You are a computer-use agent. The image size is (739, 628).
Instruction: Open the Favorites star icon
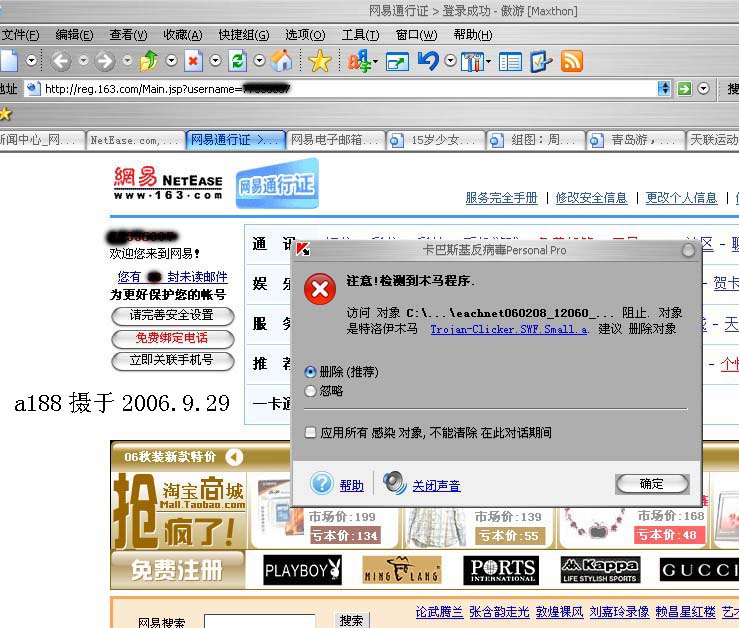(x=320, y=61)
